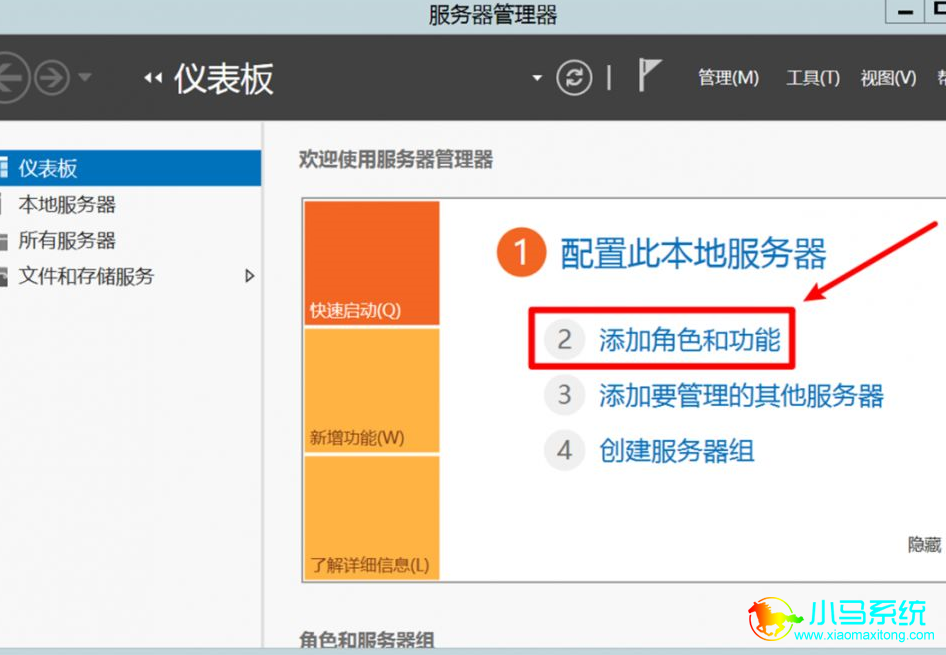Refresh the Server Manager dashboard
The image size is (946, 655).
coord(574,78)
